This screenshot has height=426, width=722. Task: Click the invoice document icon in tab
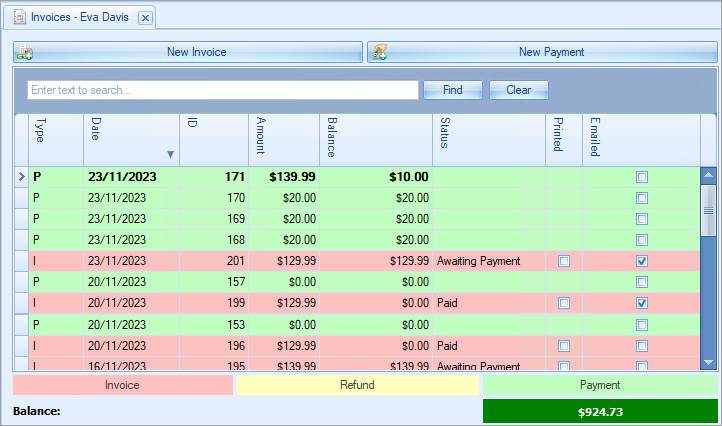pyautogui.click(x=20, y=18)
